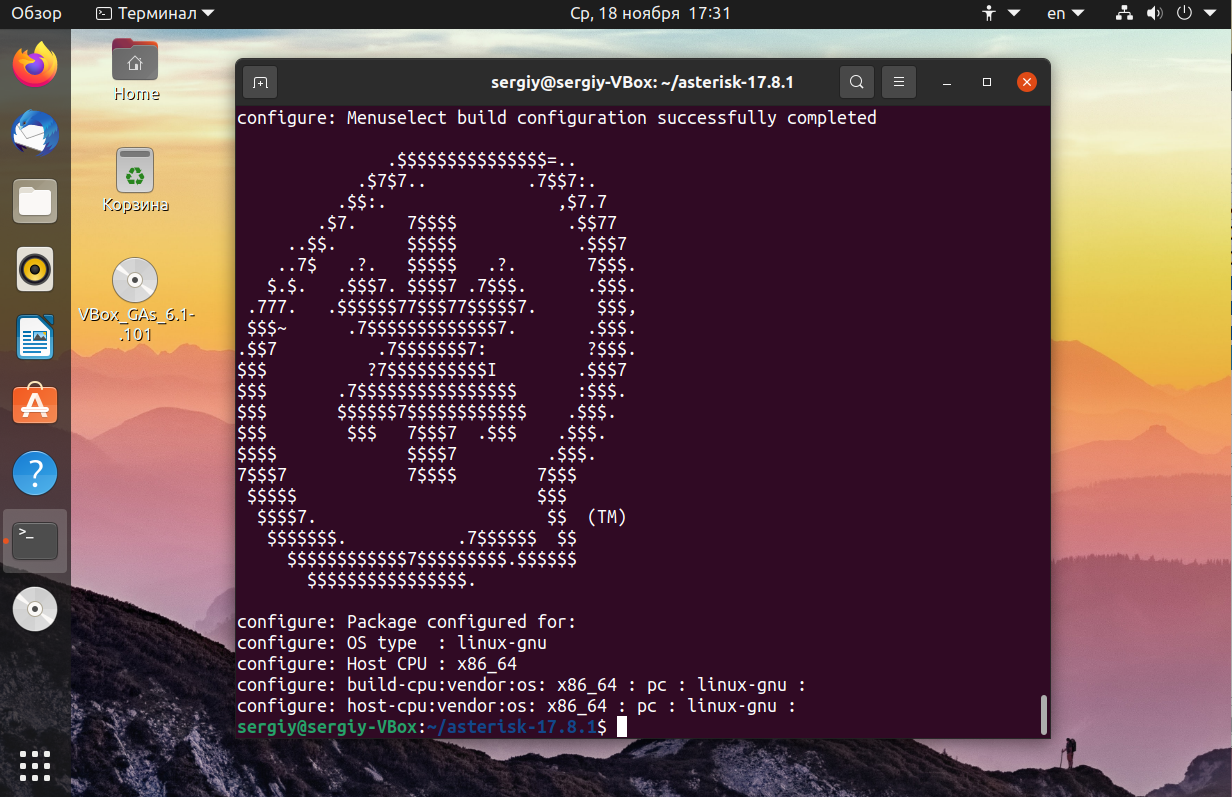1232x797 pixels.
Task: Open a new terminal tab button
Action: coord(259,82)
